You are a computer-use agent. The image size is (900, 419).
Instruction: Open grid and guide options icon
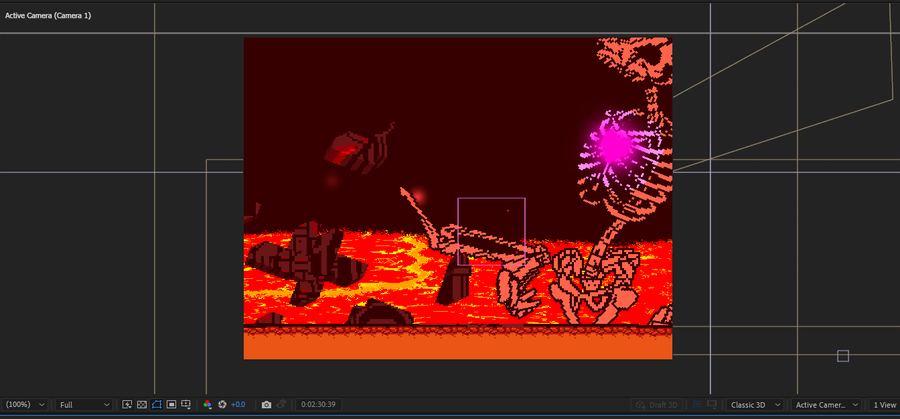tap(185, 405)
